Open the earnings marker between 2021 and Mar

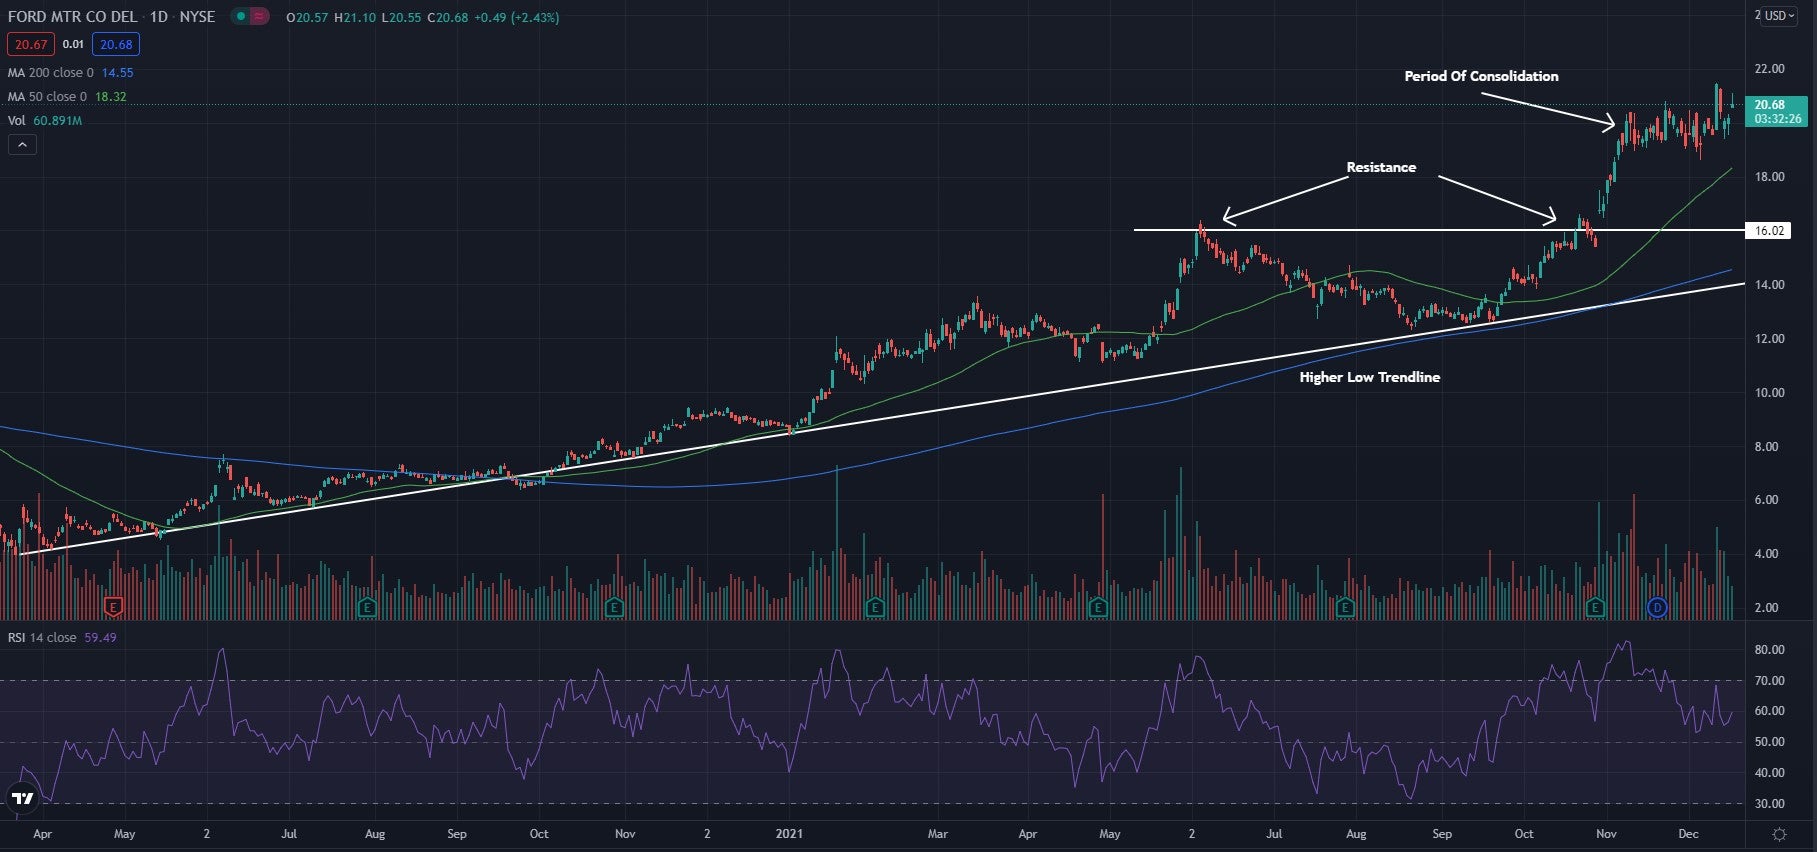pyautogui.click(x=875, y=607)
